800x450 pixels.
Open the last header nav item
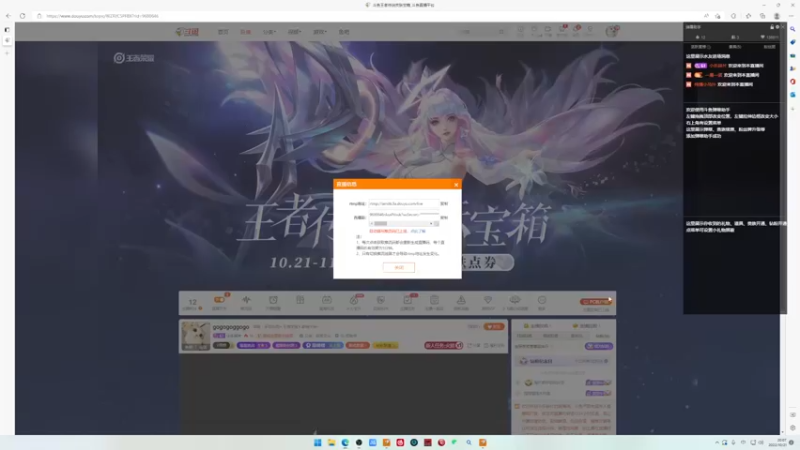[x=344, y=32]
